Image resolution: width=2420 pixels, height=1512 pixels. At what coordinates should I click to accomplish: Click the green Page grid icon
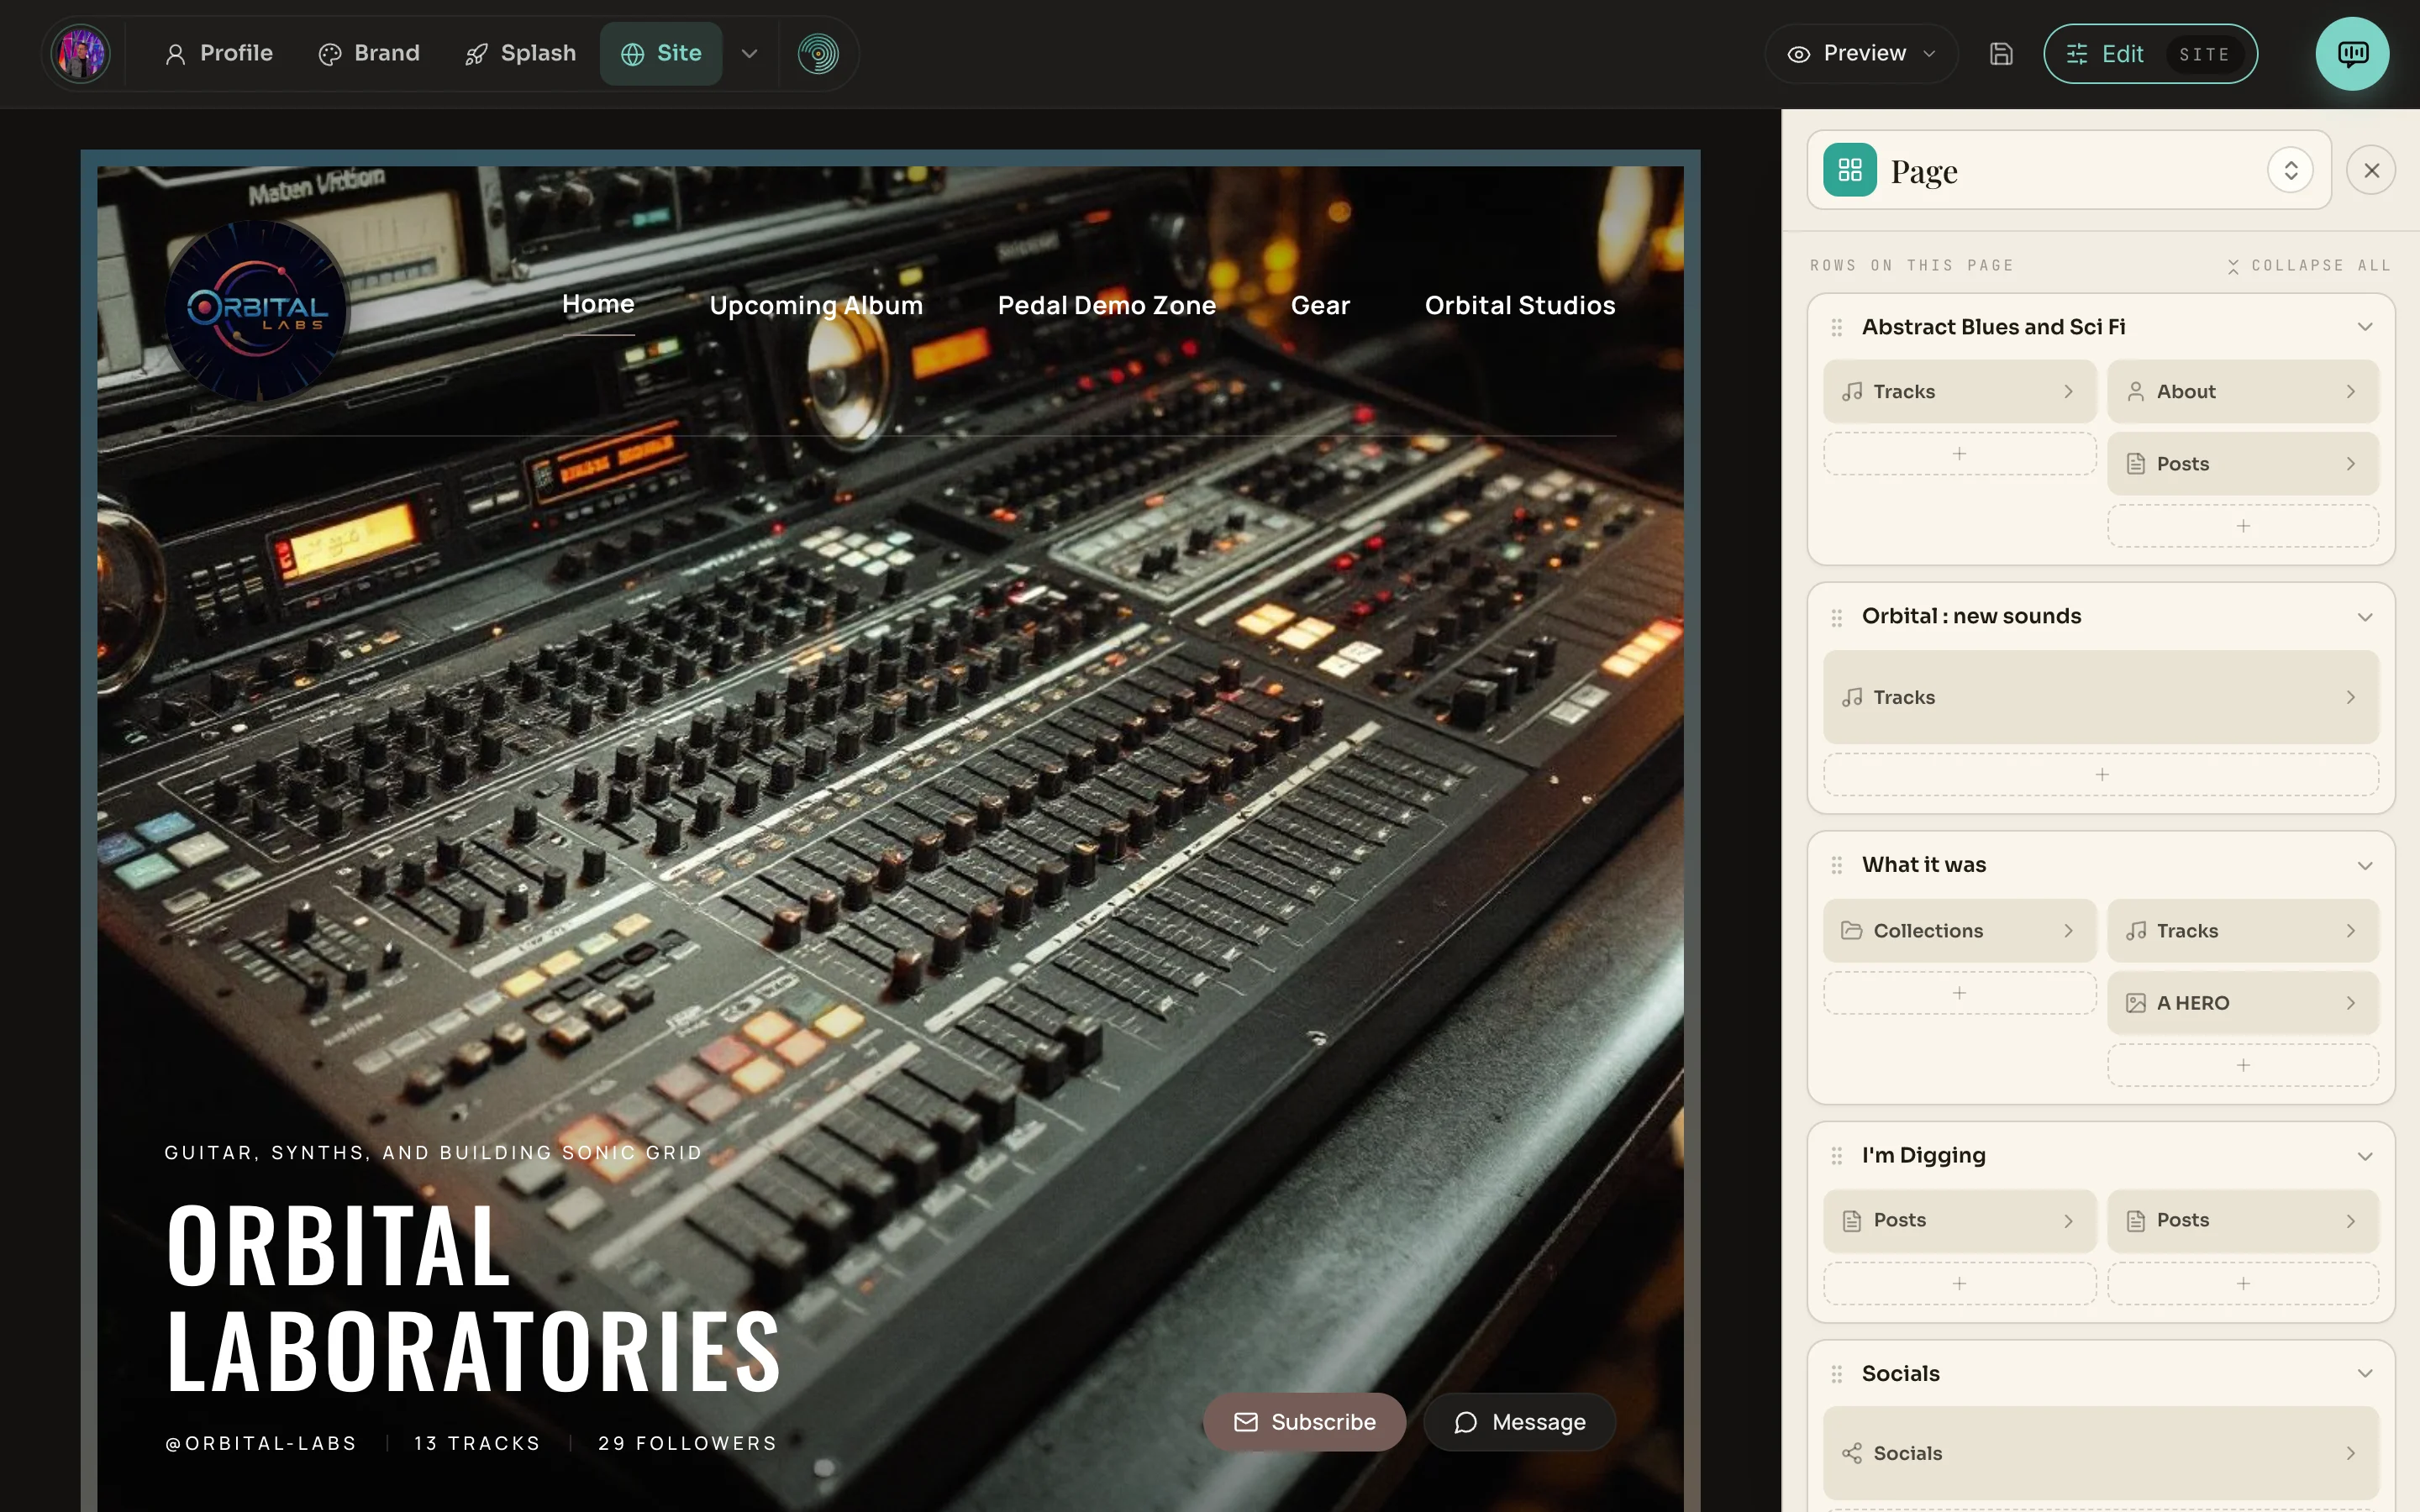tap(1850, 170)
